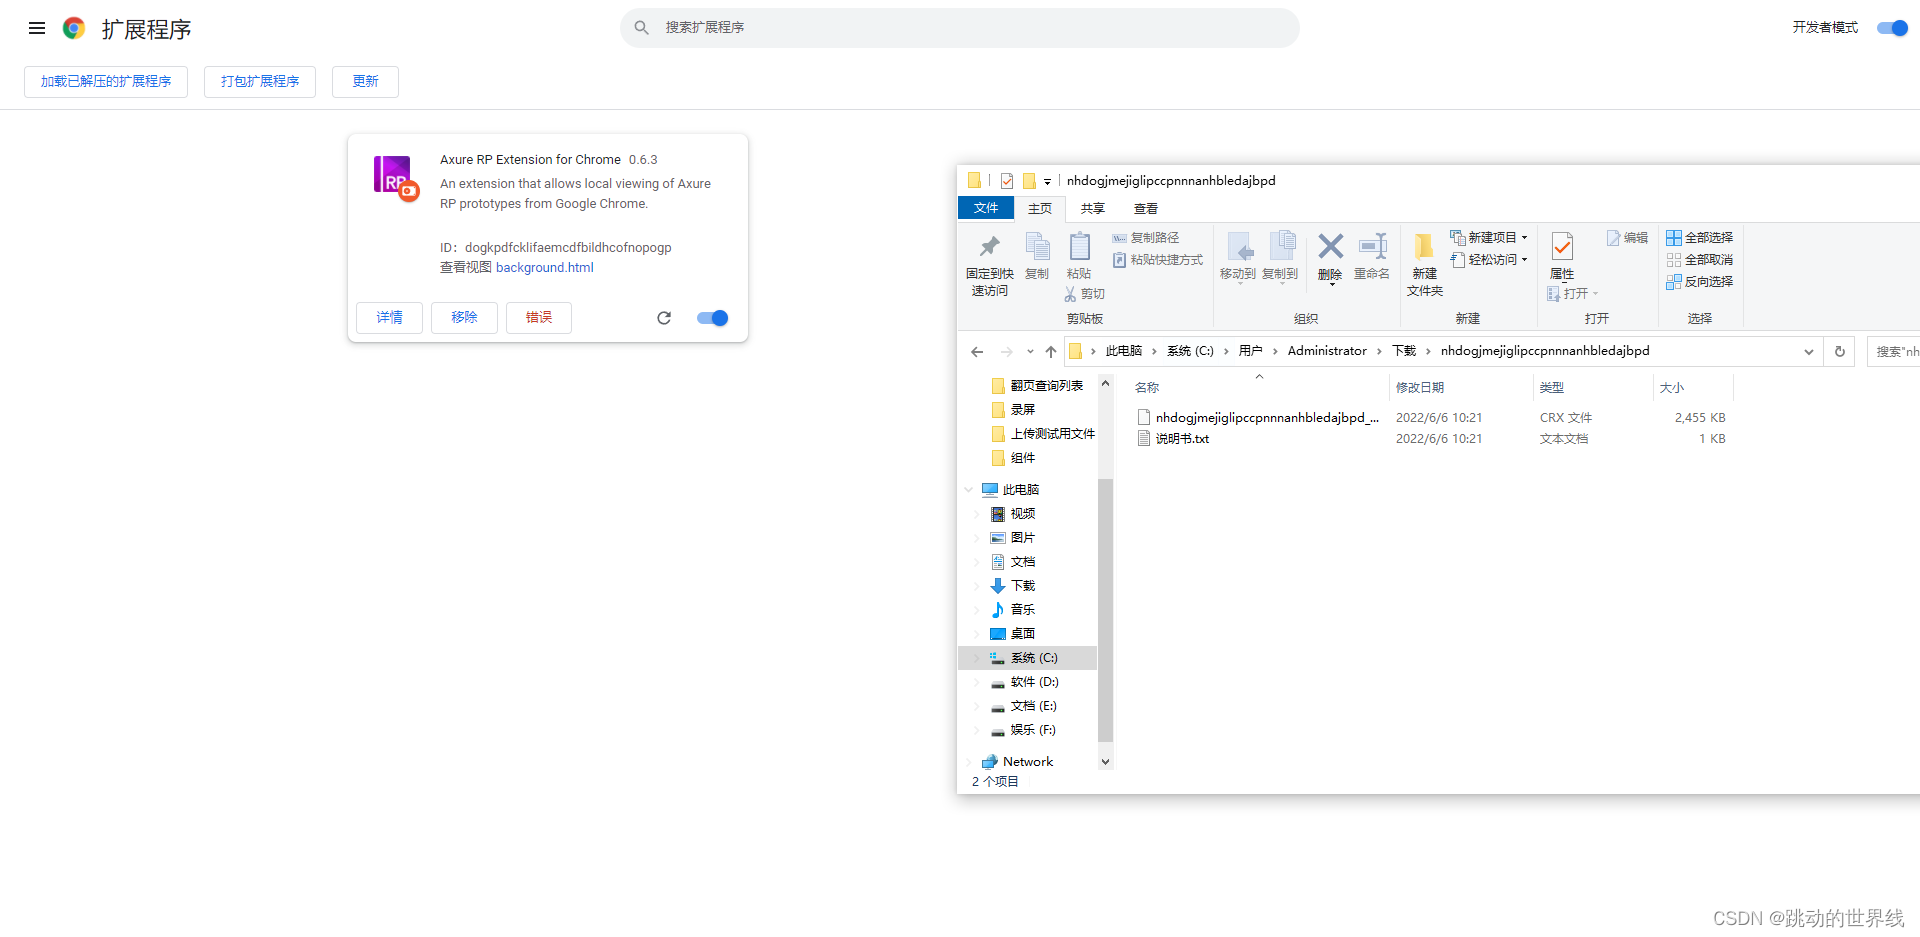Open Details of Axure RP extension
The image size is (1920, 937).
pos(389,318)
